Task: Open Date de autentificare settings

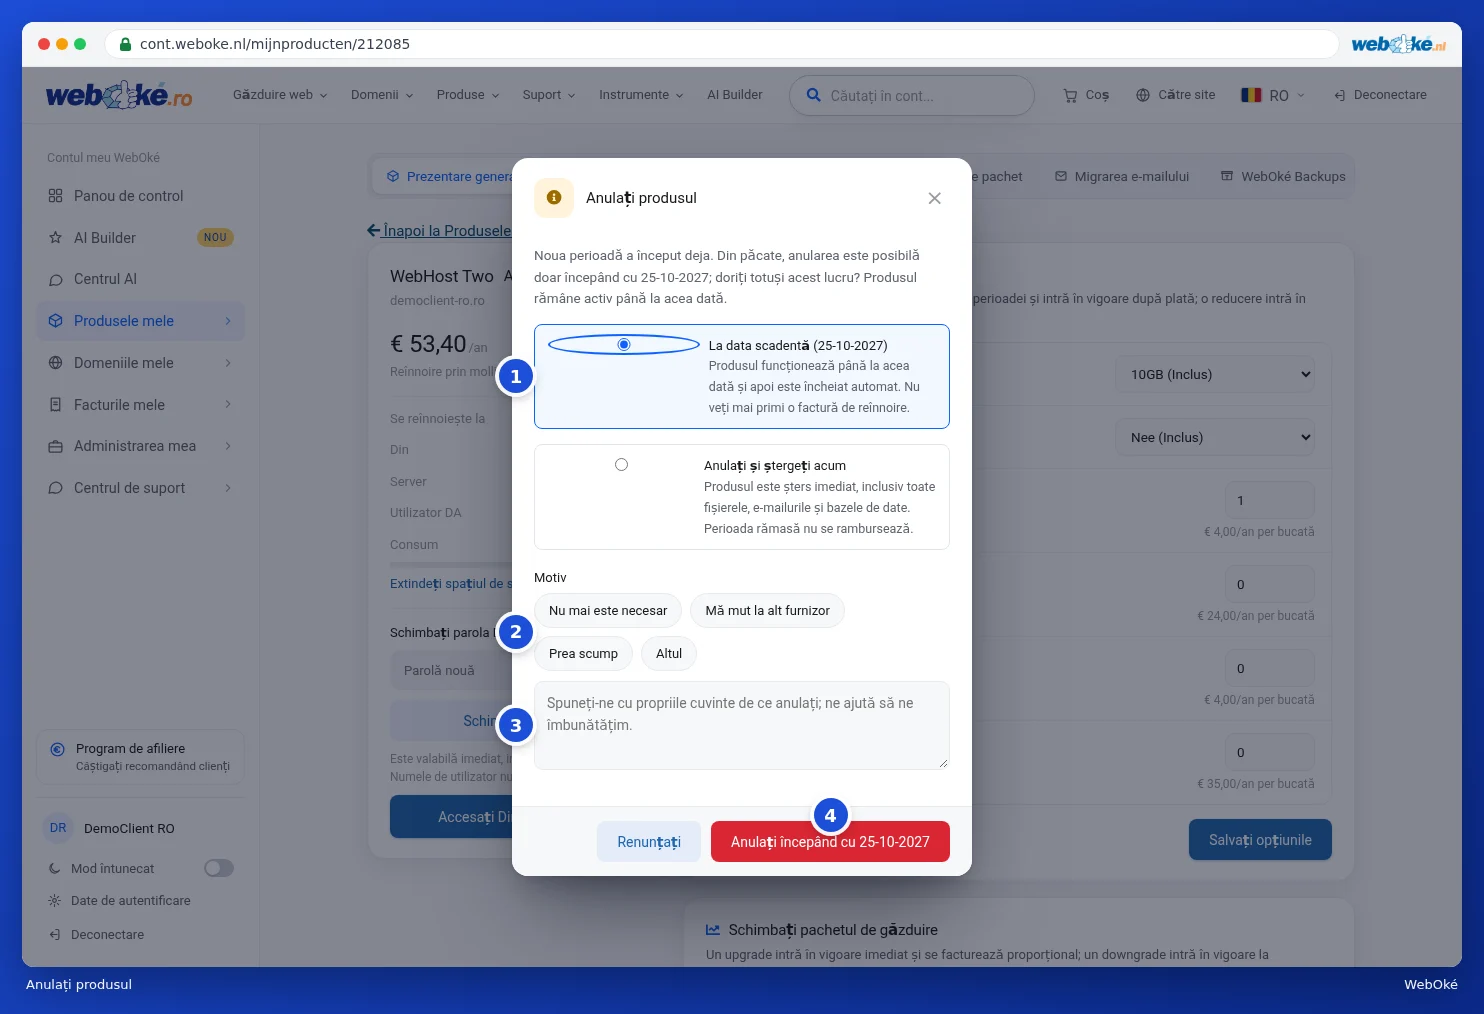Action: pyautogui.click(x=131, y=901)
